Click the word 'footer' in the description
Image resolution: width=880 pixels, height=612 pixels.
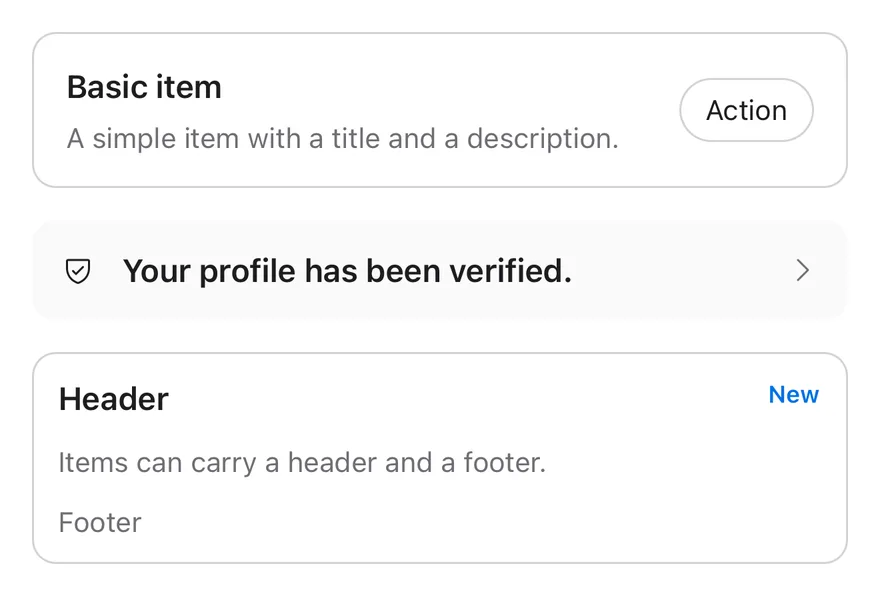(x=504, y=463)
